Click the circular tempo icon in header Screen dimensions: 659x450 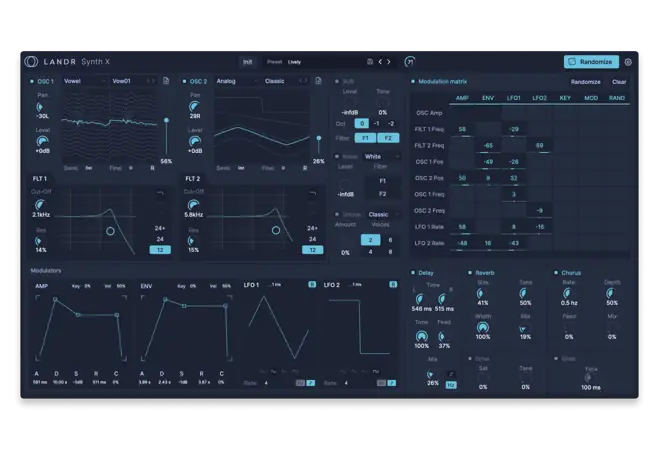tap(410, 61)
